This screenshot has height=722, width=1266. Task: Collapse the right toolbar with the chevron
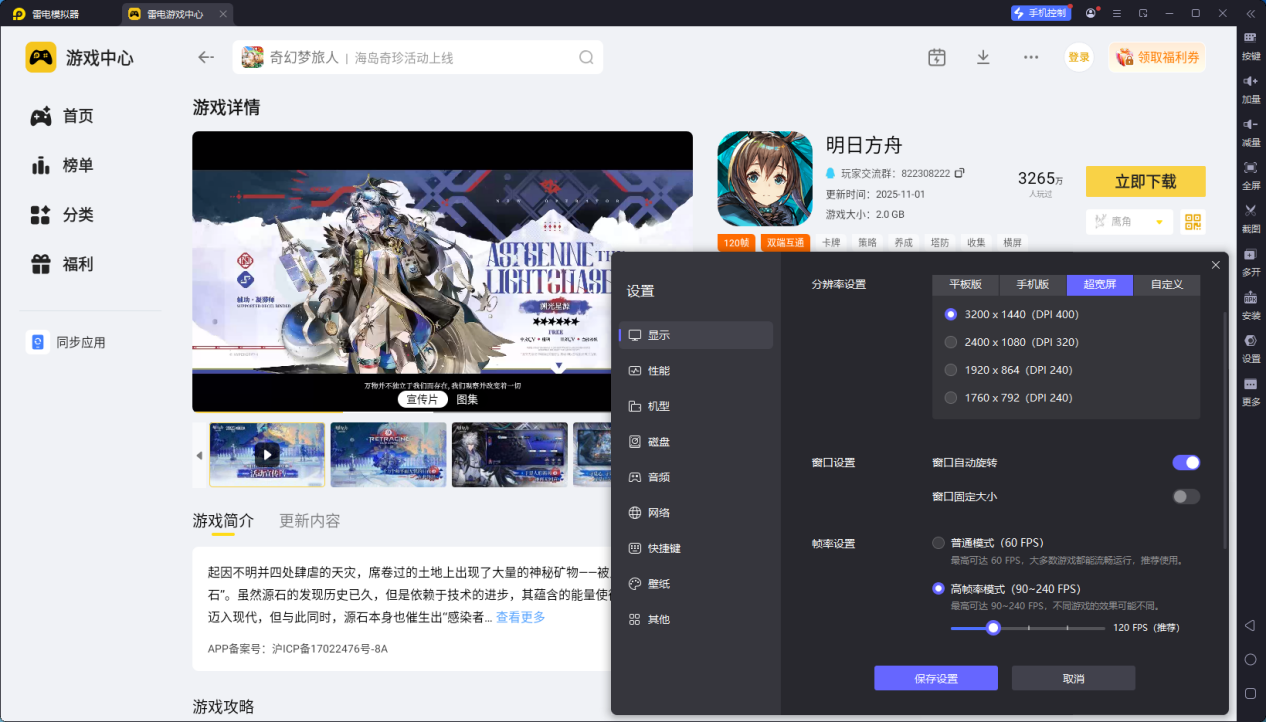[x=1249, y=13]
